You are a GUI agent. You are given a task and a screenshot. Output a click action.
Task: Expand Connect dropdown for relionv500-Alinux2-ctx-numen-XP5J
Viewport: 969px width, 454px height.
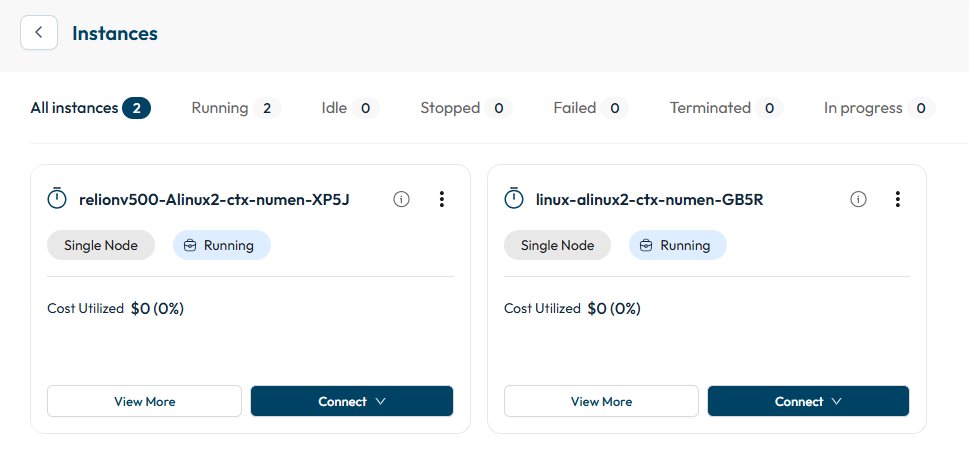352,401
